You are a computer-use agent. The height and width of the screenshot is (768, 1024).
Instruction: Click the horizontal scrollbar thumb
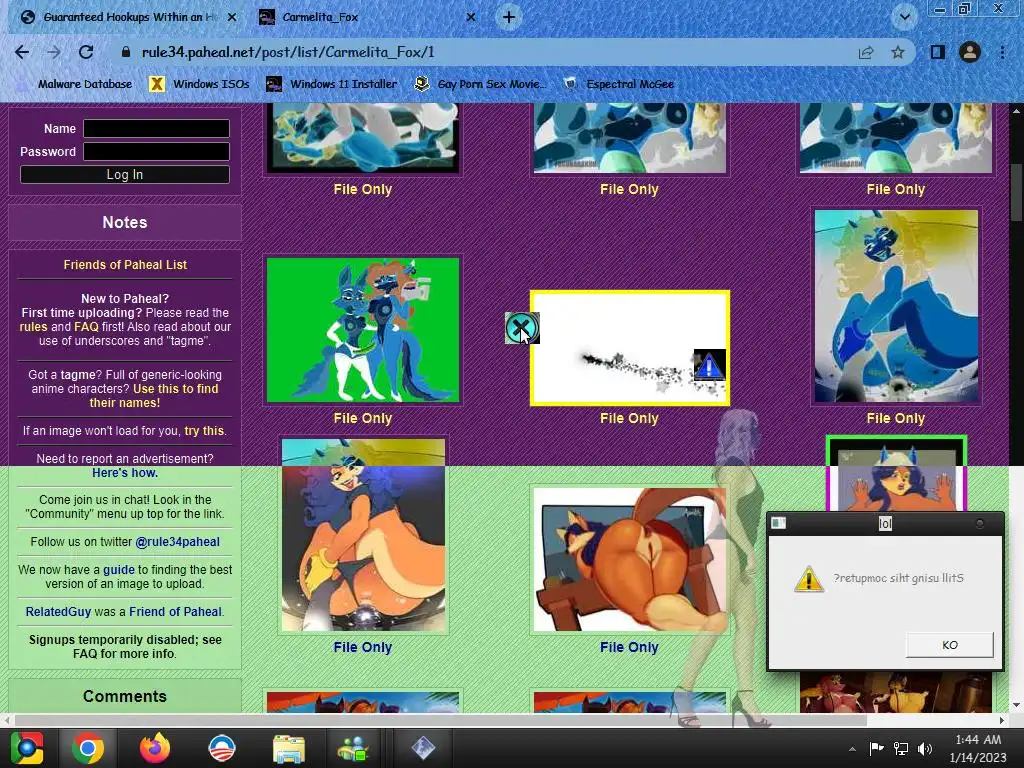441,720
